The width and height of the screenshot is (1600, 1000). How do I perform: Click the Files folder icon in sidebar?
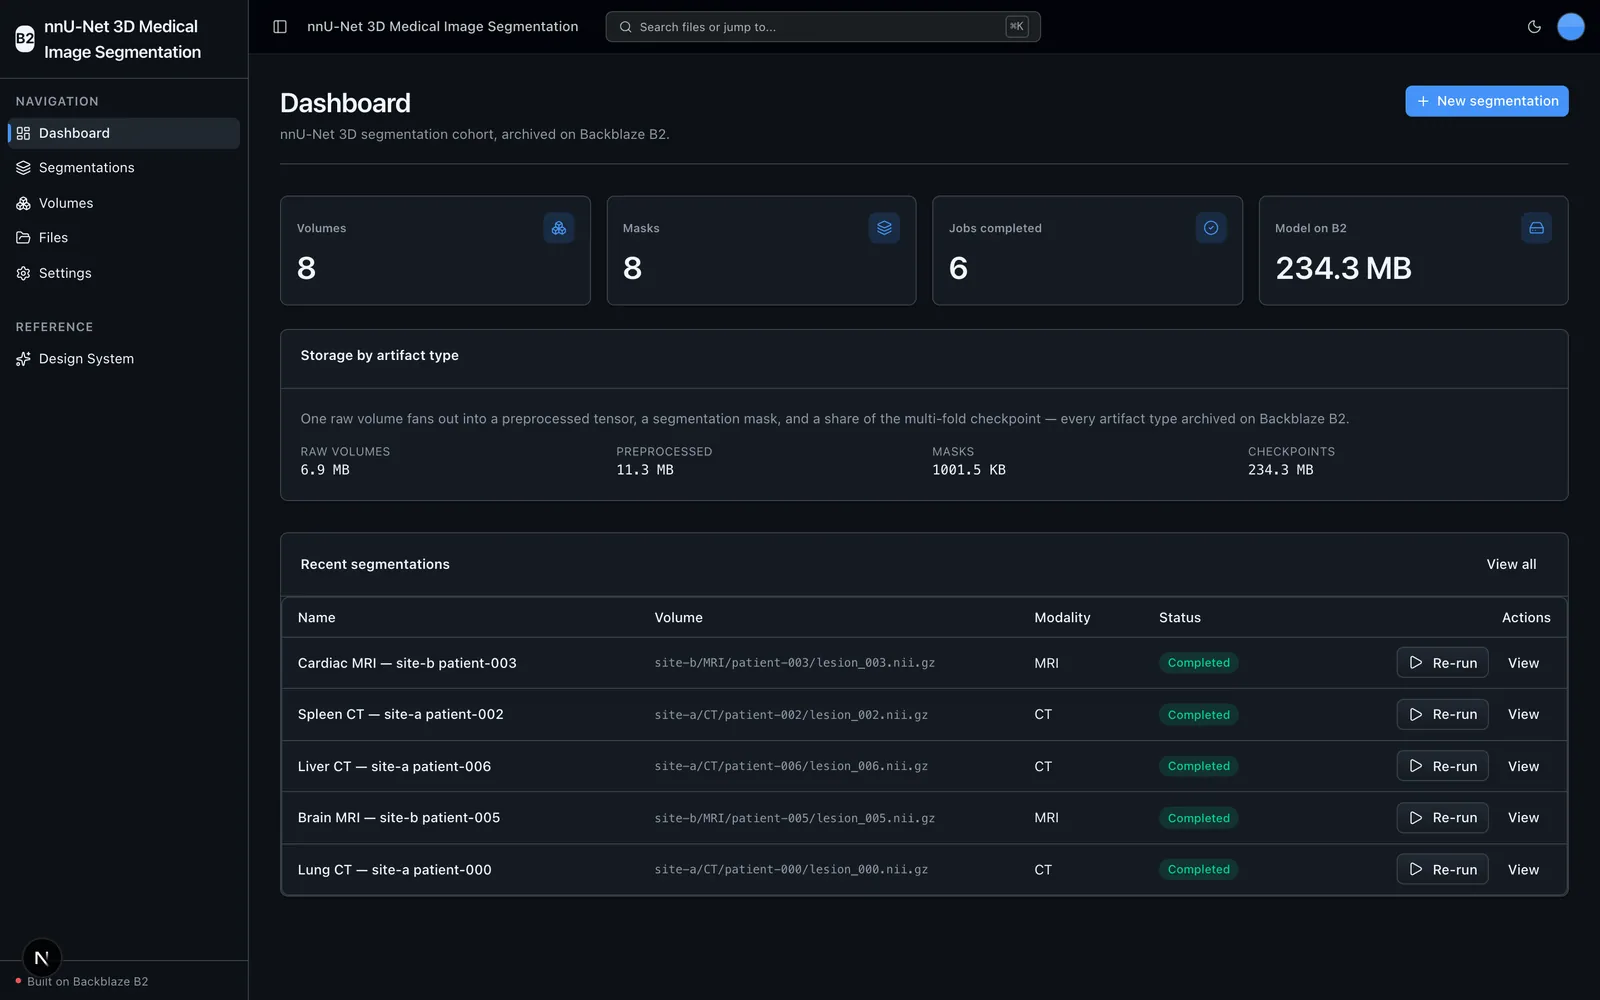coord(23,238)
